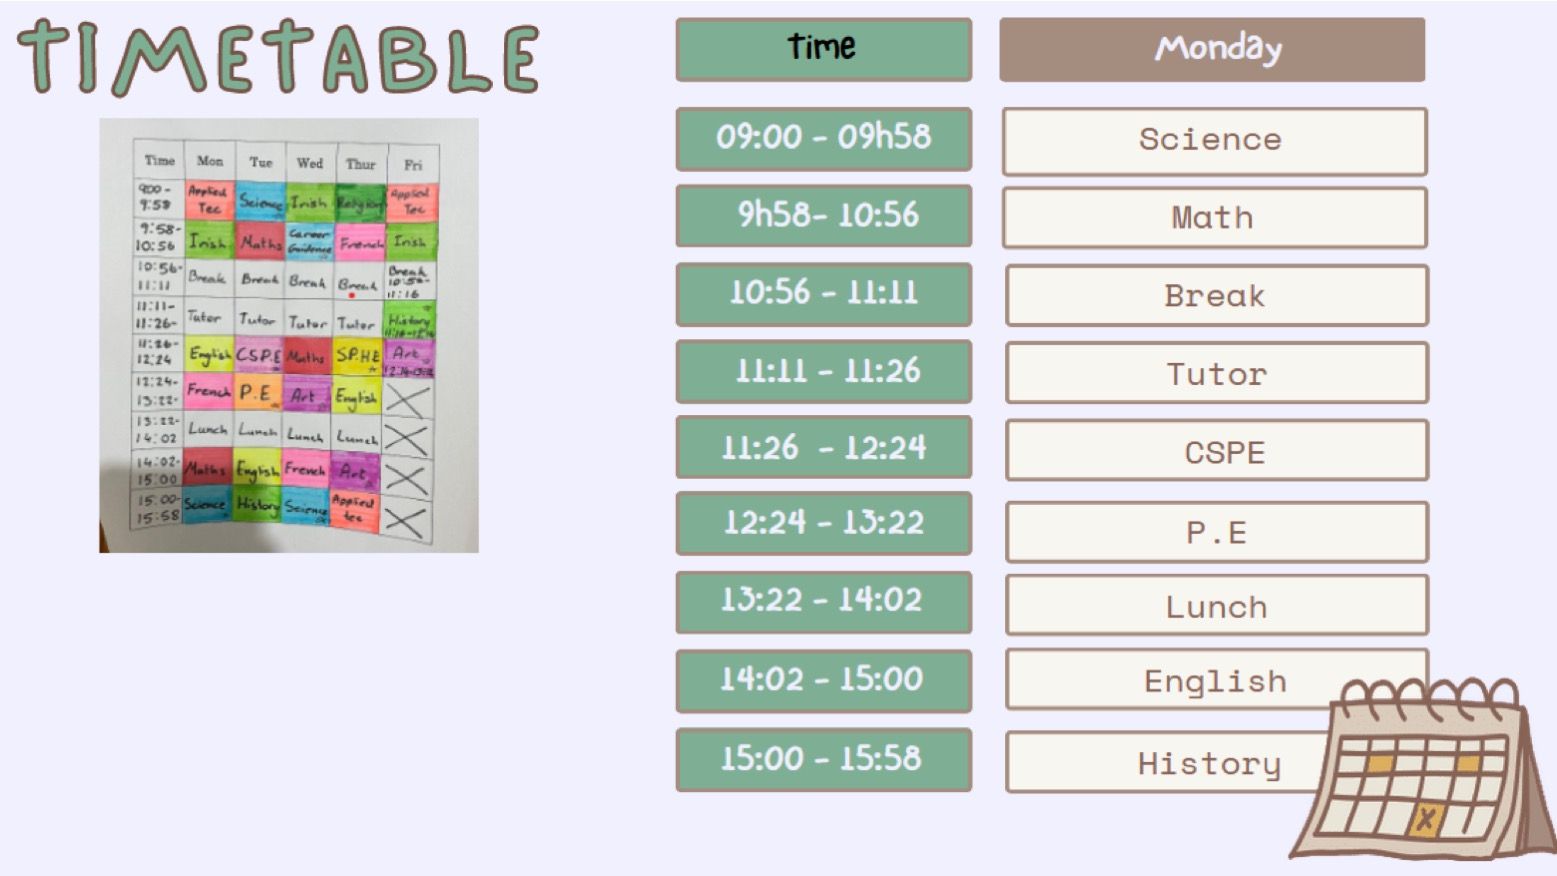
Task: Click the P.E subject field
Action: click(x=1217, y=532)
